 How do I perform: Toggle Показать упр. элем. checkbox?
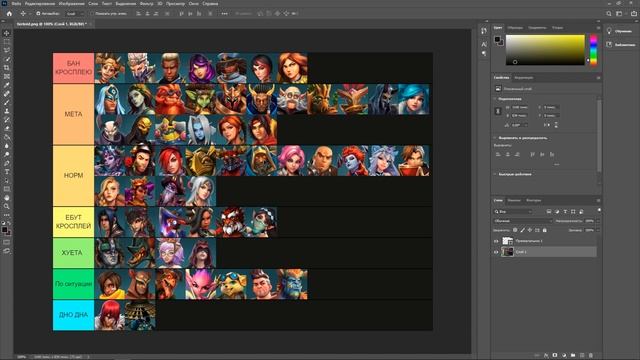tap(92, 13)
